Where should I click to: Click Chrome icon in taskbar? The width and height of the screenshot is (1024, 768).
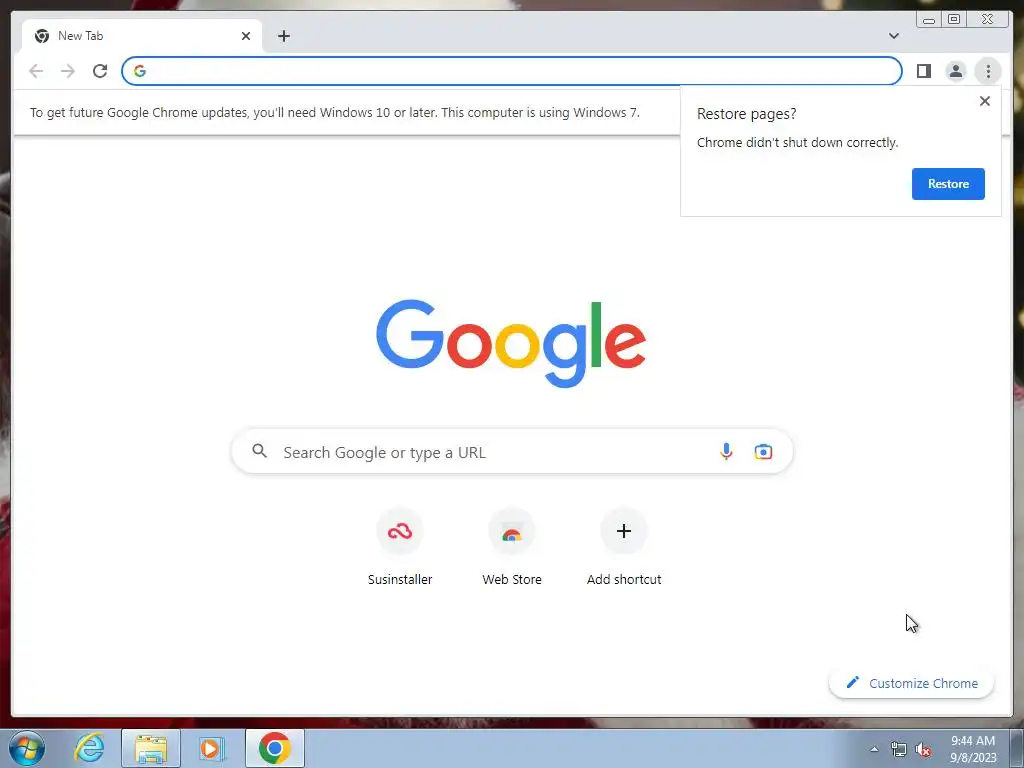click(x=274, y=748)
